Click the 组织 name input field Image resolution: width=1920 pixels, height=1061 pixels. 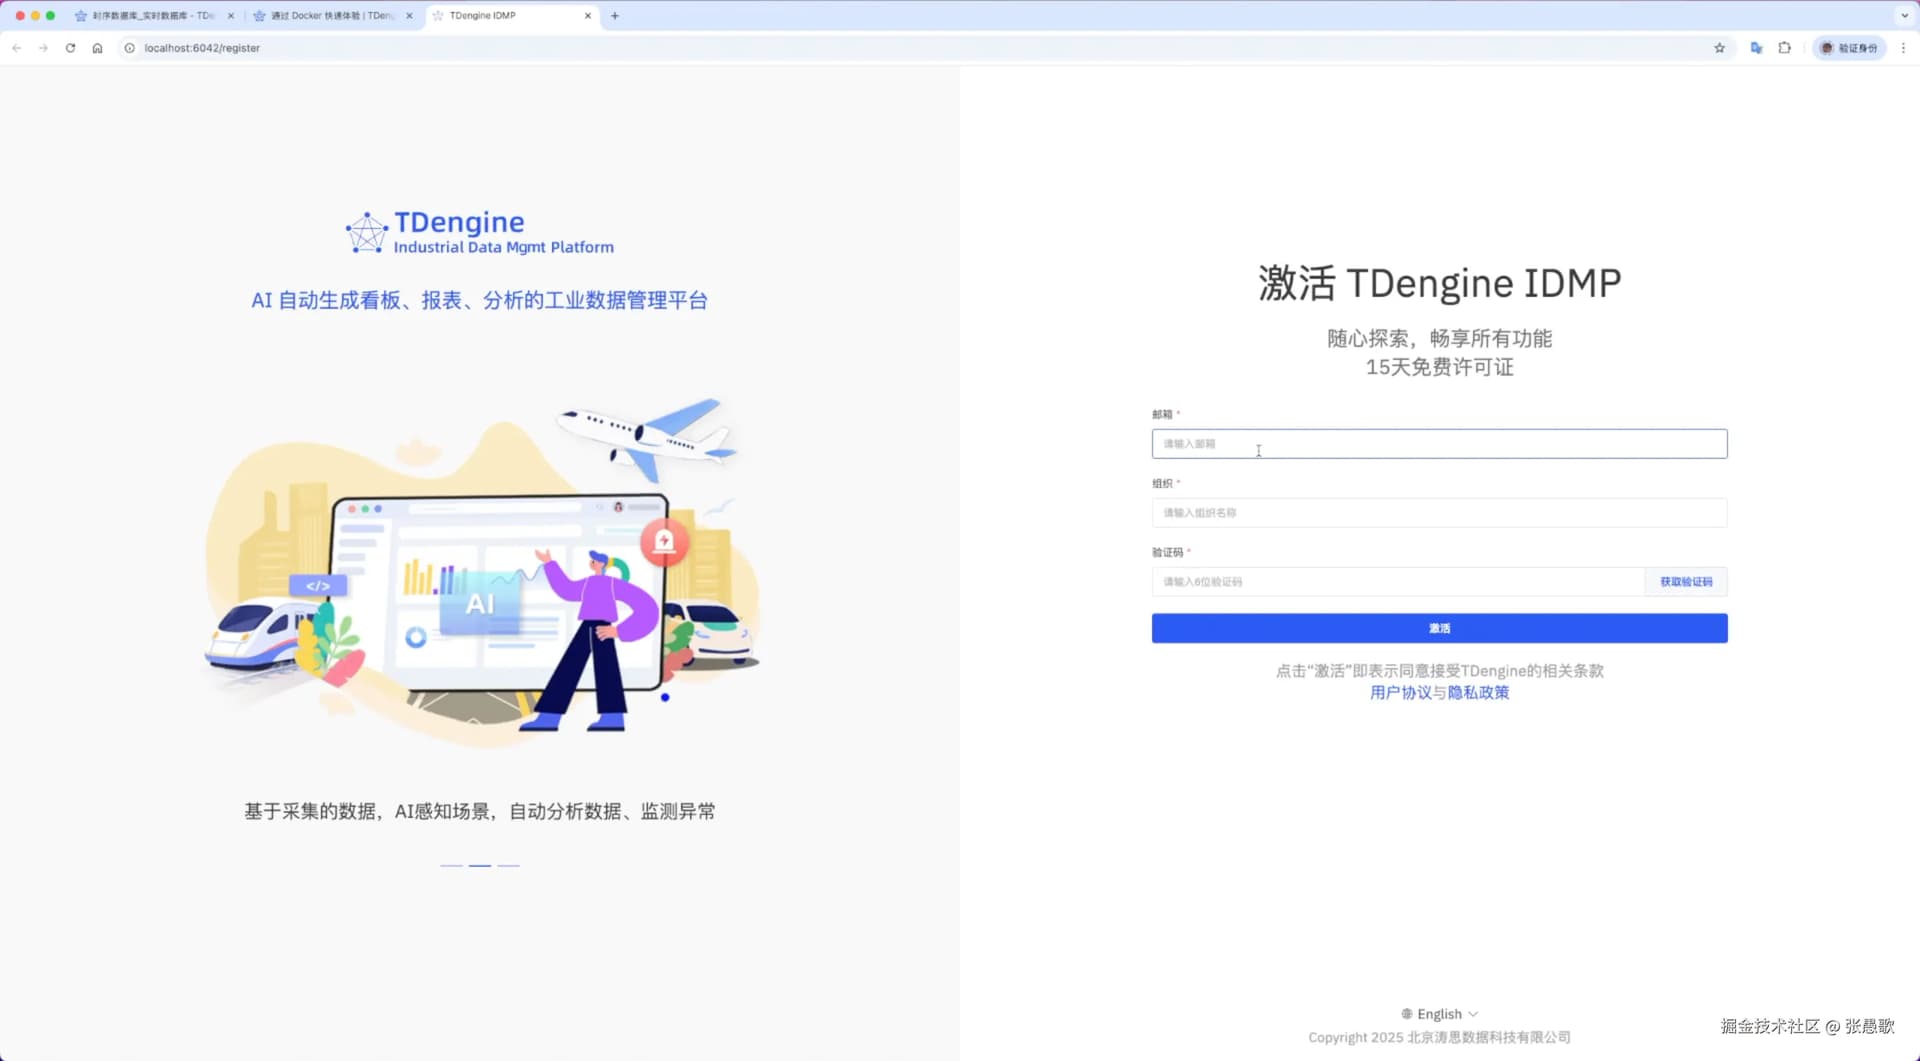coord(1439,513)
